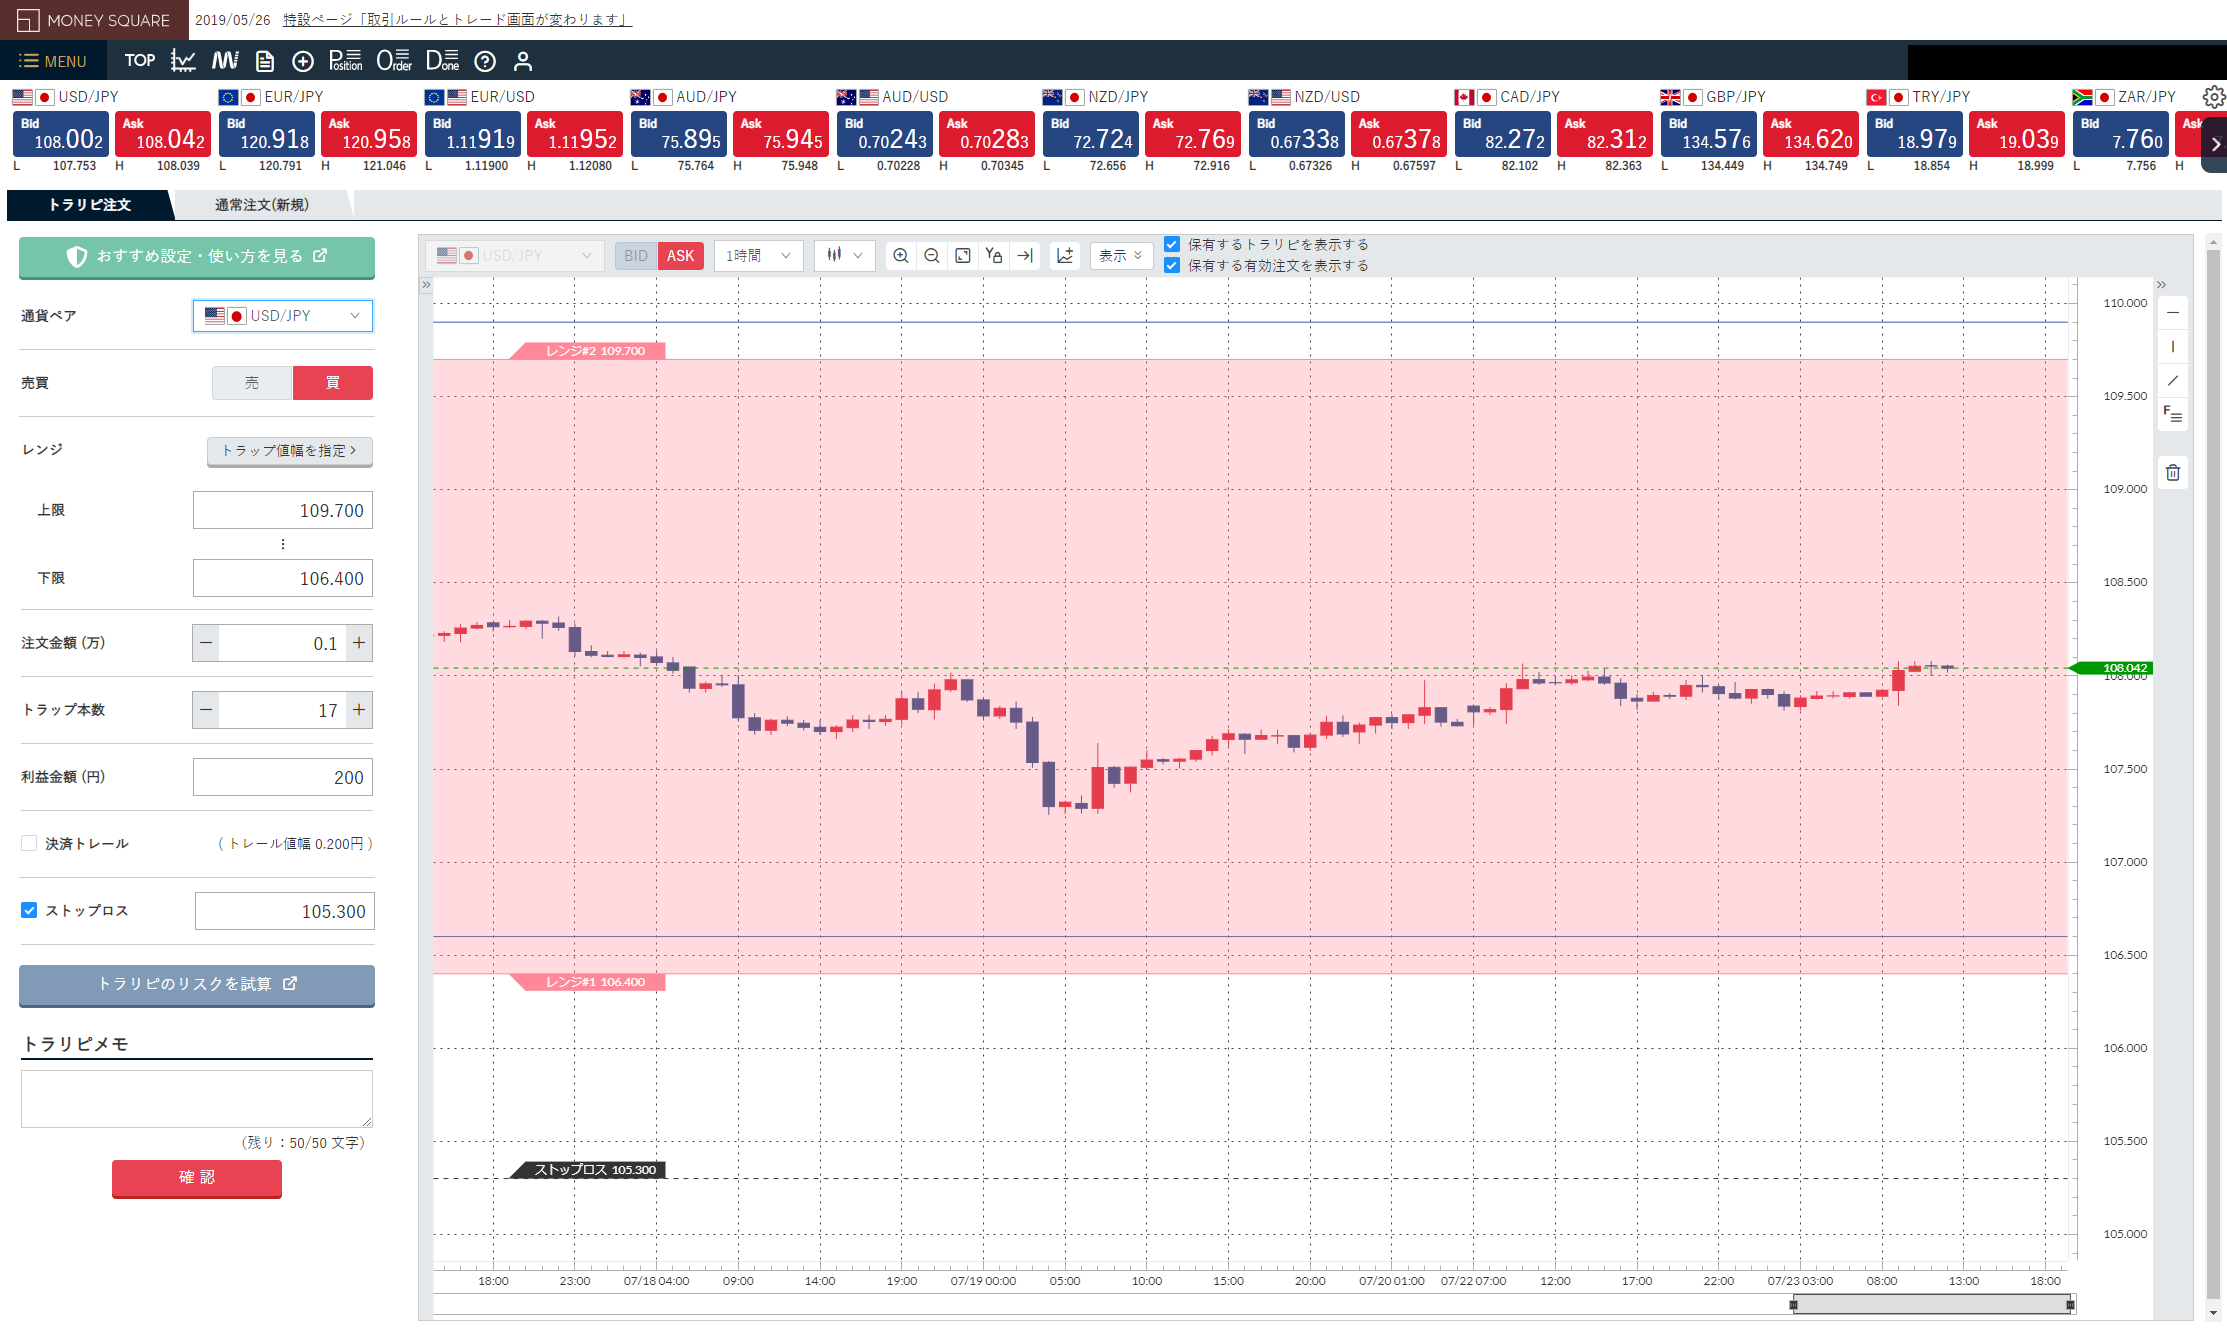Expand the 表示 display dropdown
This screenshot has width=2227, height=1331.
pos(1120,256)
